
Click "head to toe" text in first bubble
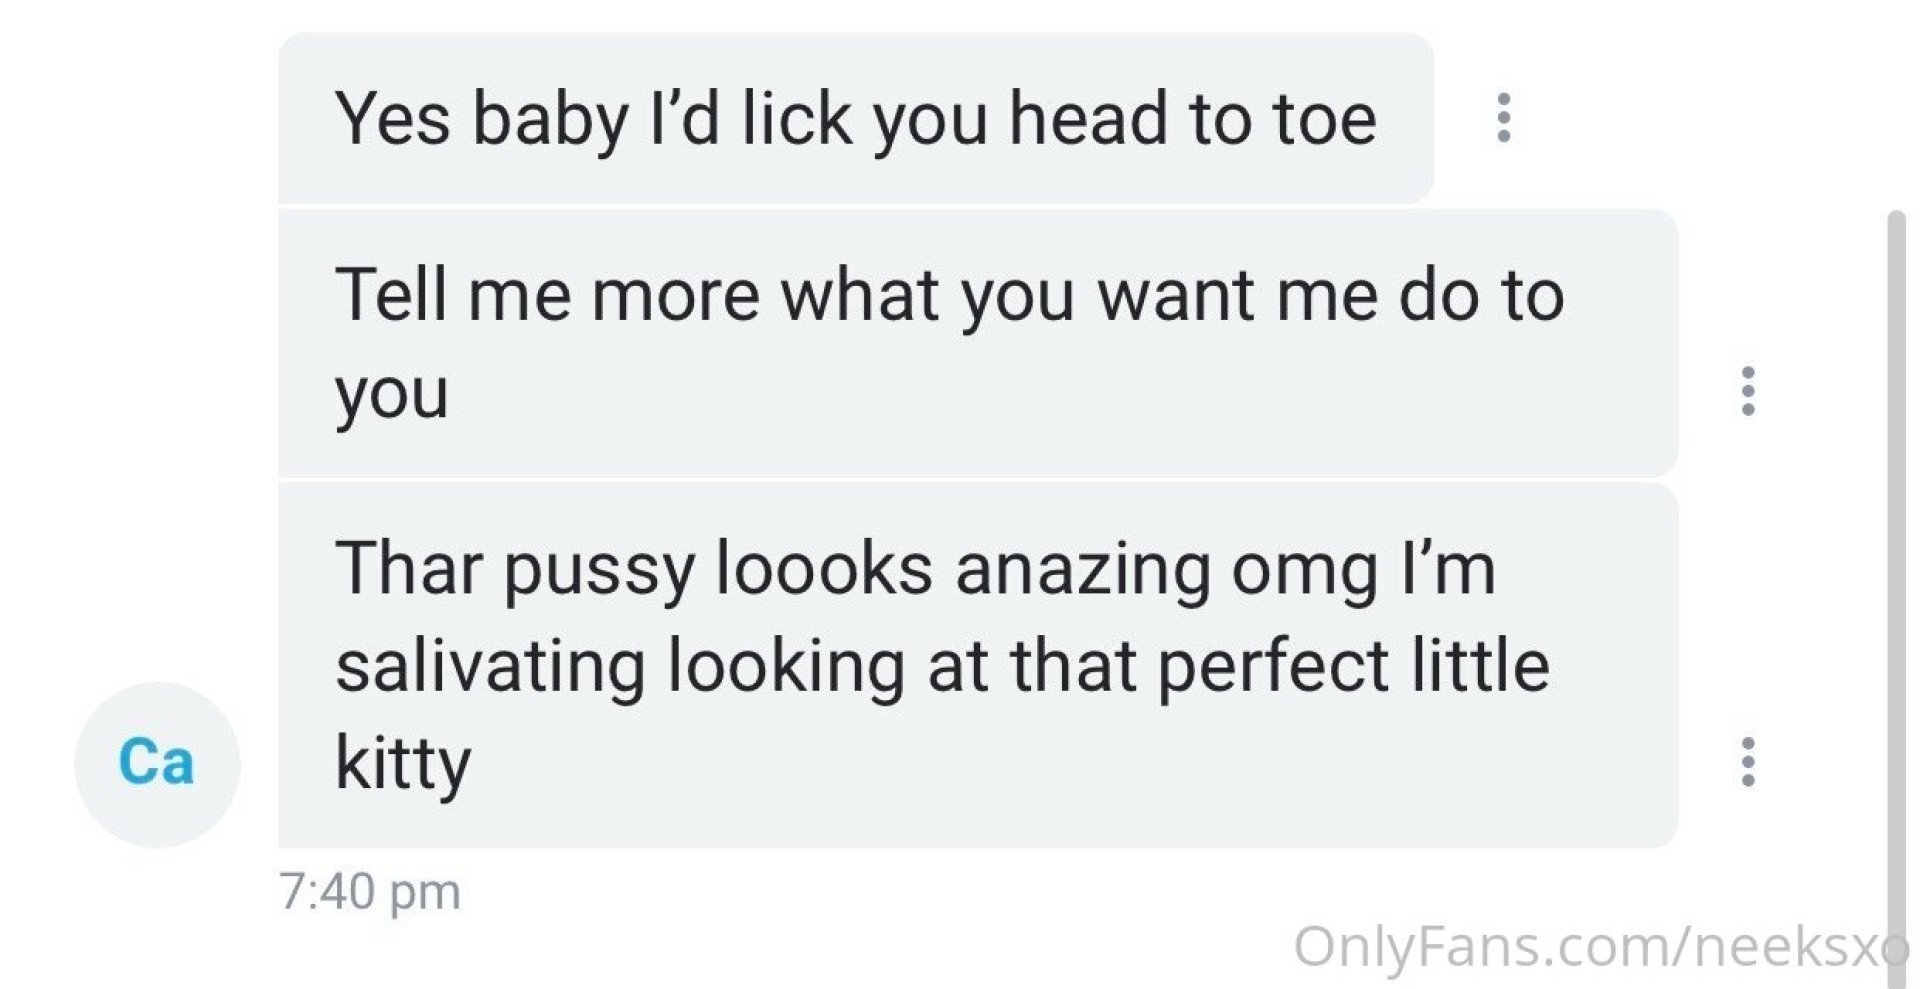tap(1193, 119)
